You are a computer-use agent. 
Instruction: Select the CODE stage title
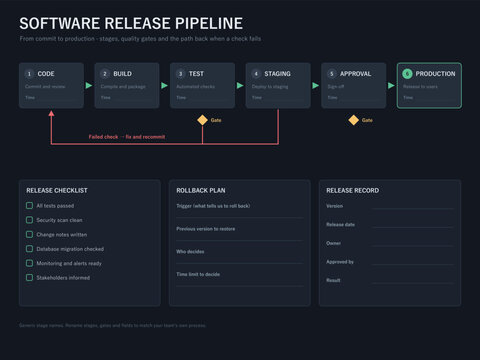point(46,74)
